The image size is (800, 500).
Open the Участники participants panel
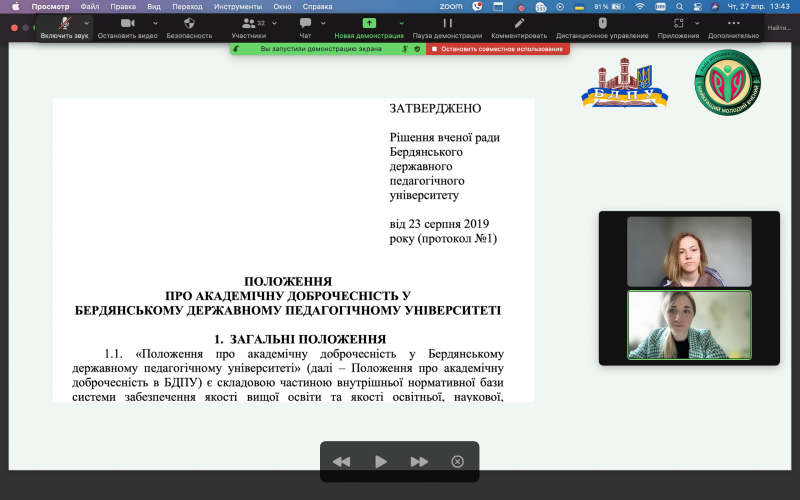249,23
